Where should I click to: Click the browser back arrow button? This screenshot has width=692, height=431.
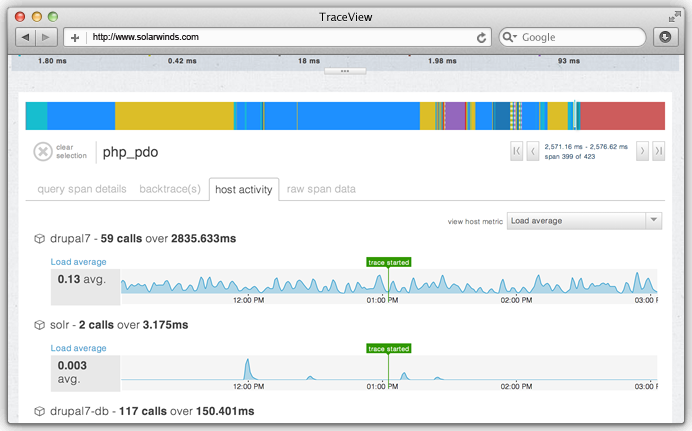(x=26, y=37)
